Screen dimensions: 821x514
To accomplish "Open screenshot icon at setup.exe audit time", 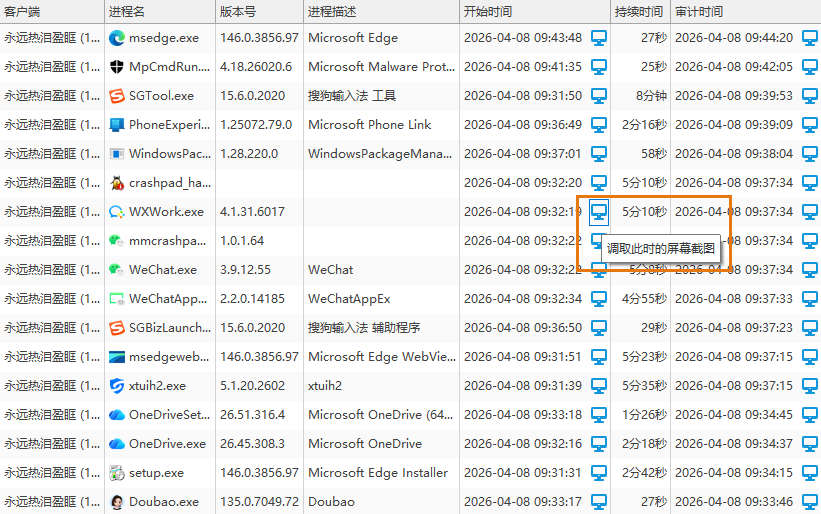I will click(x=811, y=473).
